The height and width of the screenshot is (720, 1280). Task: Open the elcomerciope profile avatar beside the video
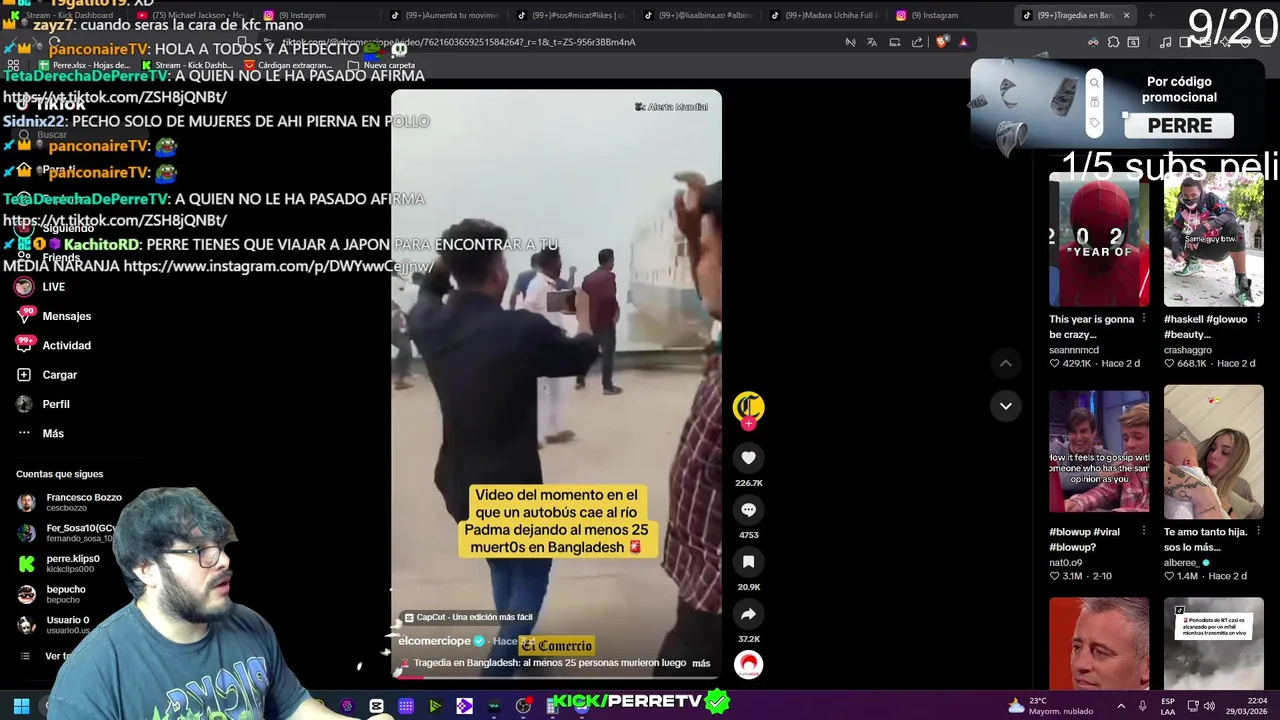(x=748, y=406)
